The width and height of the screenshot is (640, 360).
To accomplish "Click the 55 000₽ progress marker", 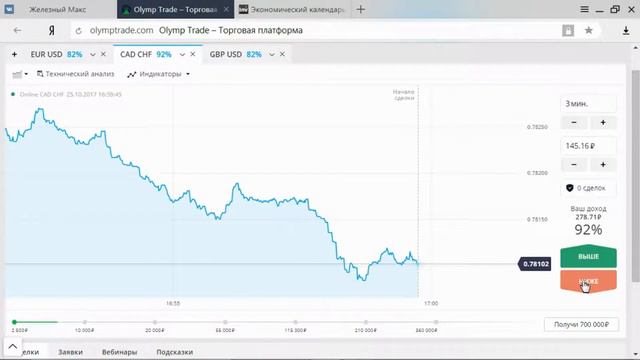I will click(225, 322).
